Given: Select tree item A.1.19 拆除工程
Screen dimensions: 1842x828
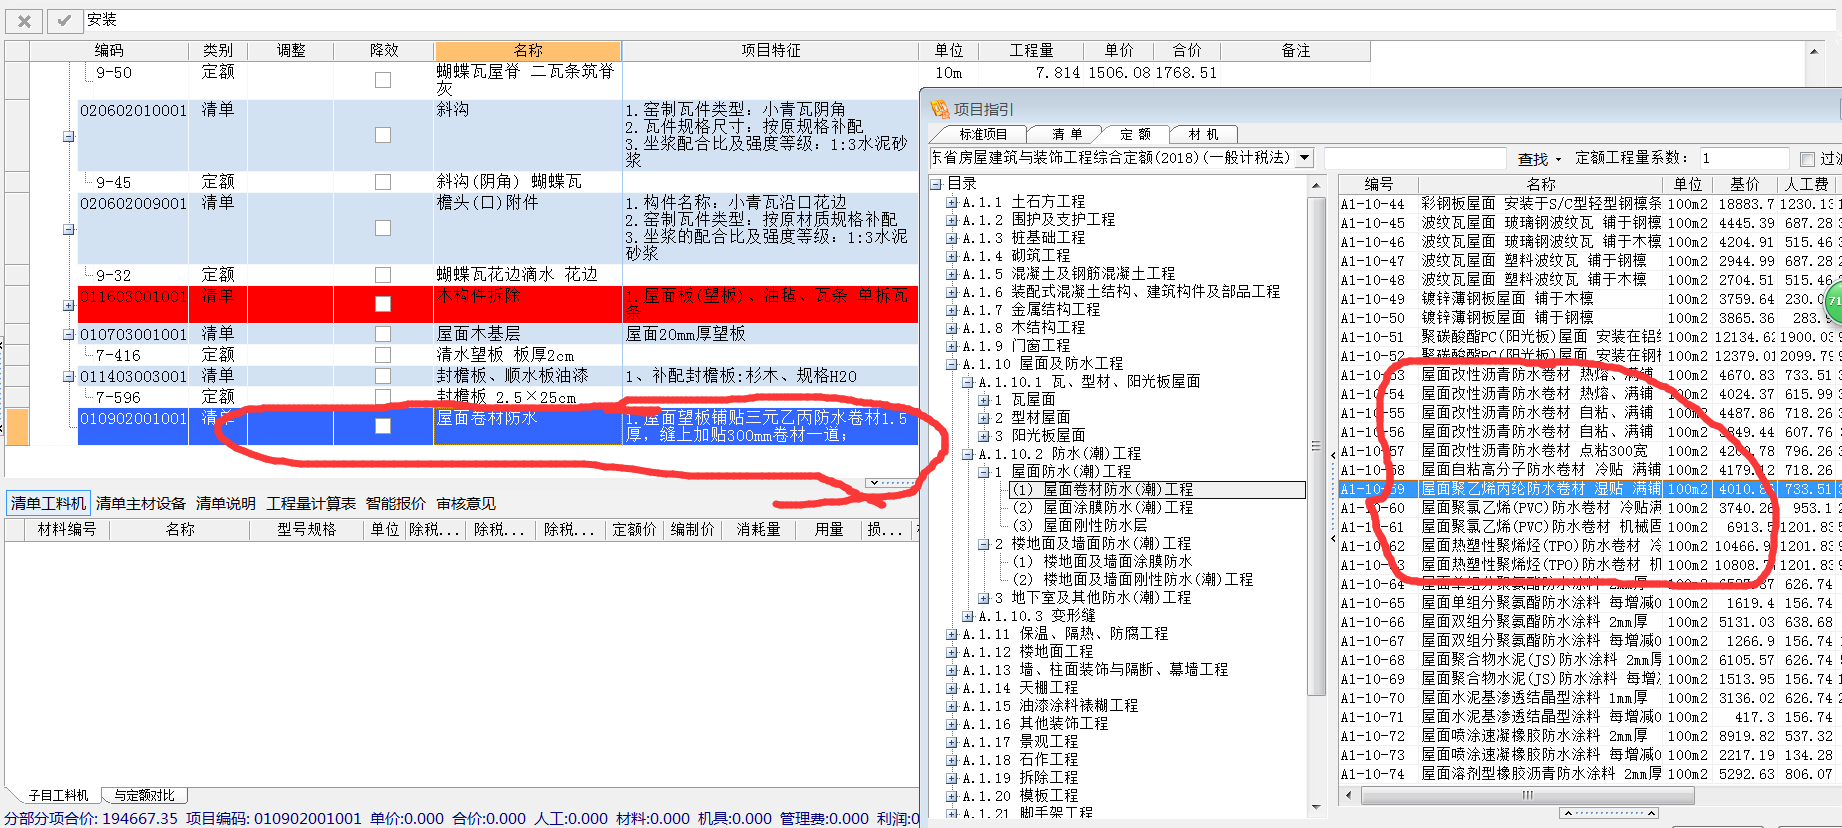Looking at the screenshot, I should click(1020, 778).
